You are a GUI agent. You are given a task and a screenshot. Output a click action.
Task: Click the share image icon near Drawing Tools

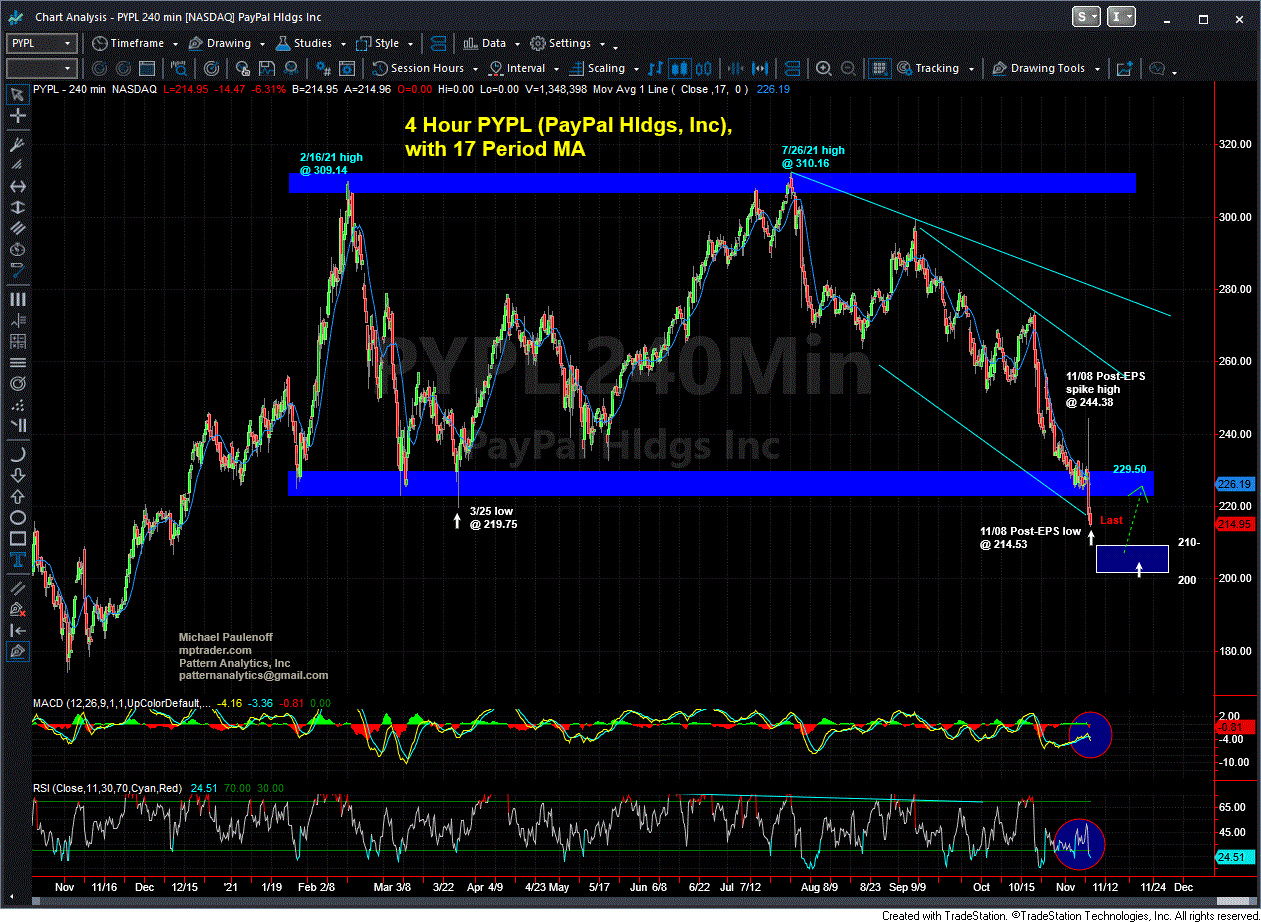1124,68
